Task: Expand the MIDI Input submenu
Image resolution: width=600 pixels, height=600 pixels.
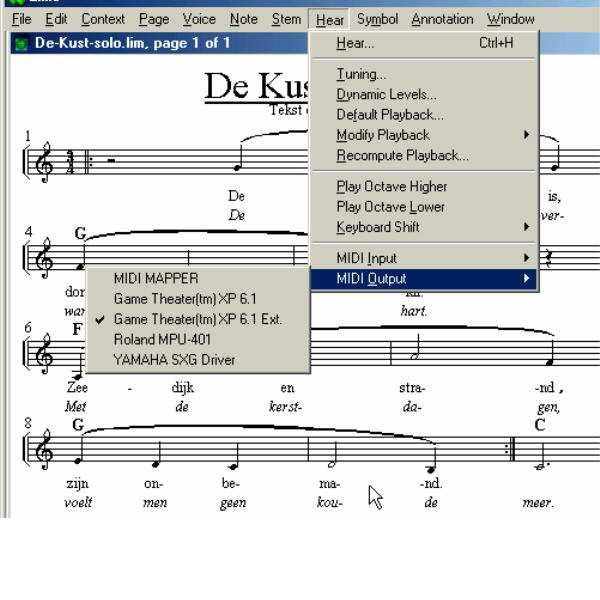Action: tap(424, 258)
